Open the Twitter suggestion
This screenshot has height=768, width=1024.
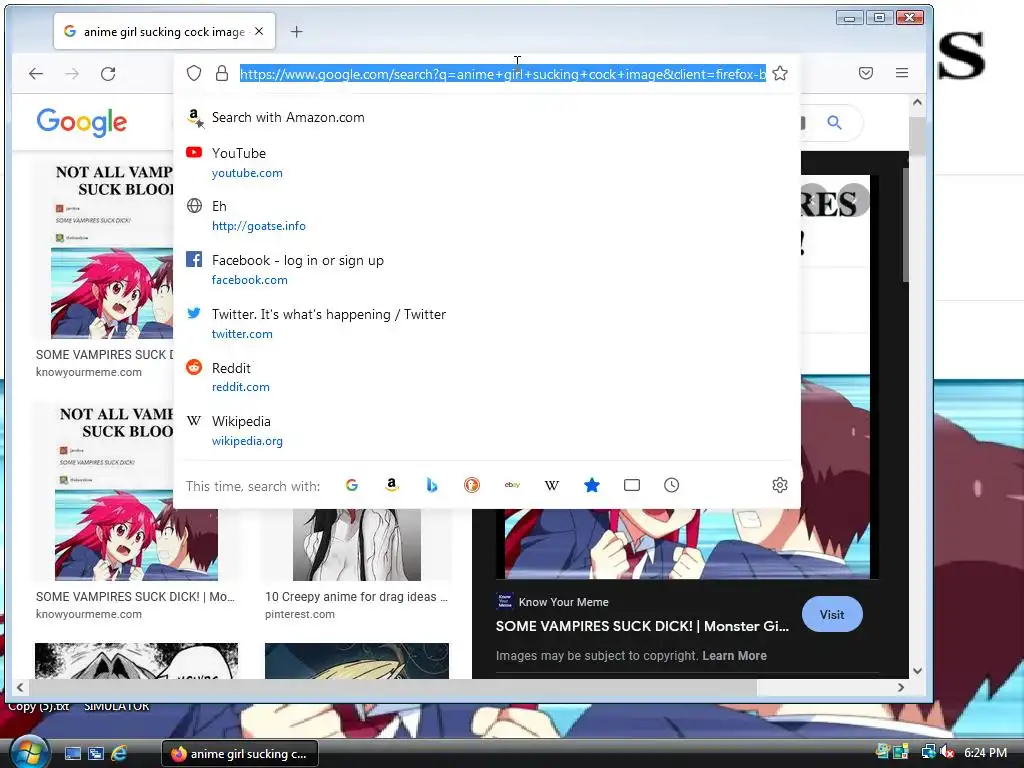(x=487, y=323)
